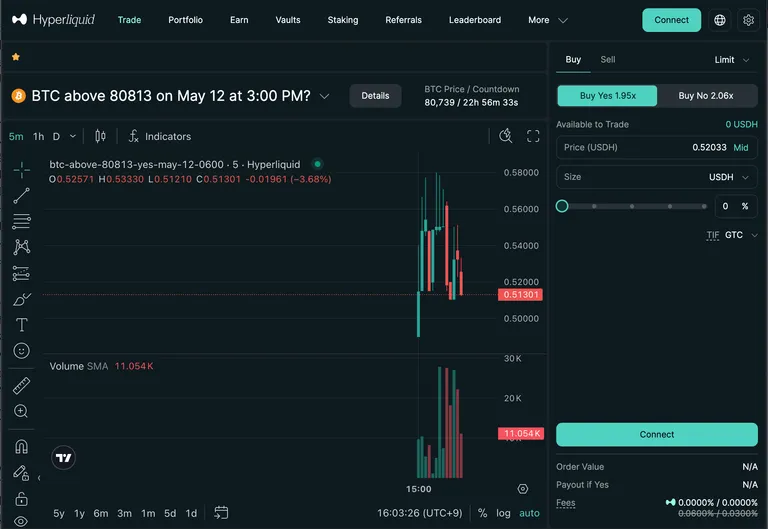
Task: Open the emoji icons tool
Action: [x=21, y=351]
